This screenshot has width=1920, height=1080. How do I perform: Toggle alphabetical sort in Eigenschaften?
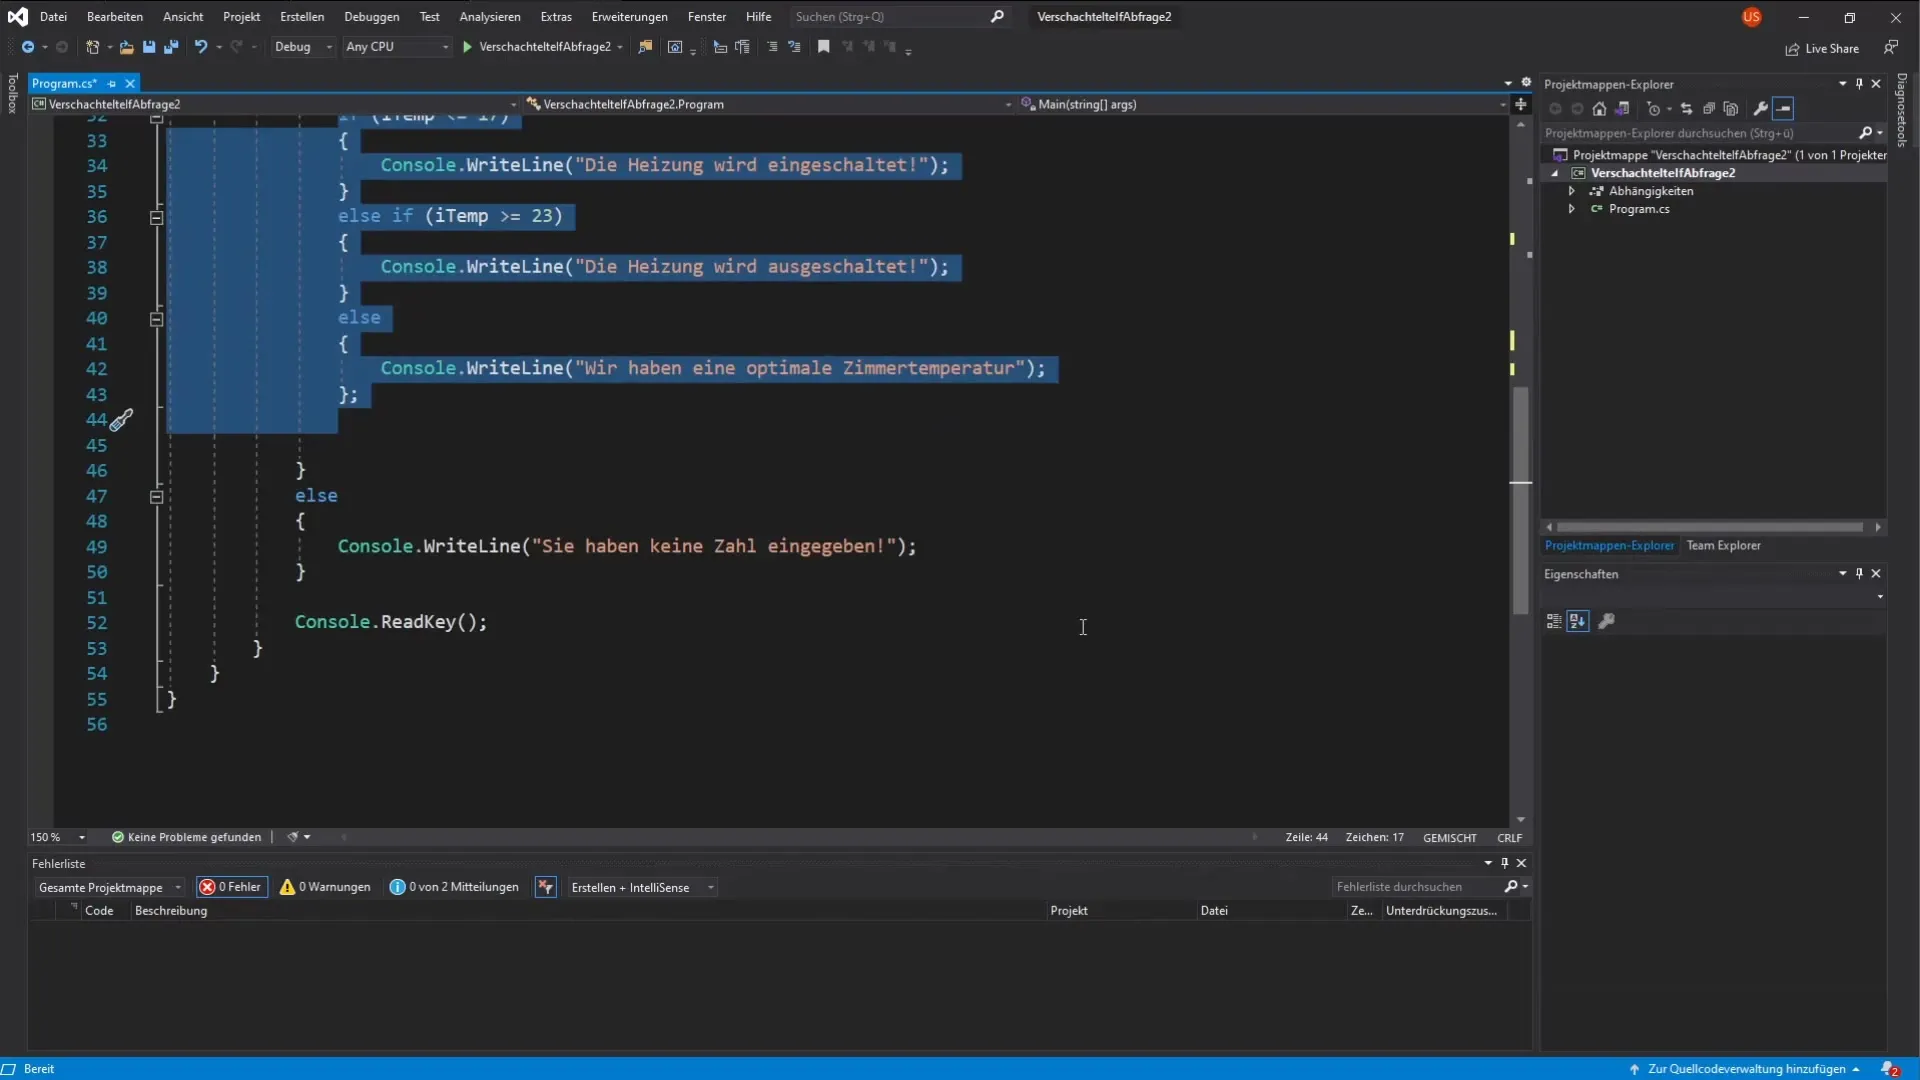pos(1578,622)
